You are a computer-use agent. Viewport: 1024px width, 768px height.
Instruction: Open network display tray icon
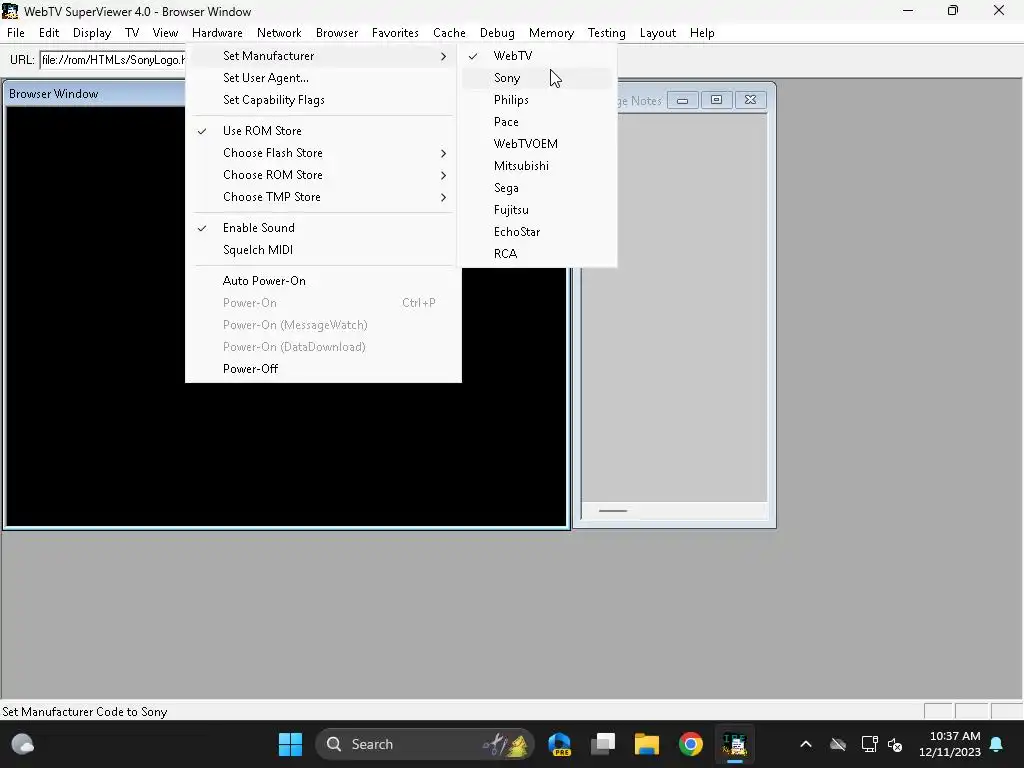869,744
